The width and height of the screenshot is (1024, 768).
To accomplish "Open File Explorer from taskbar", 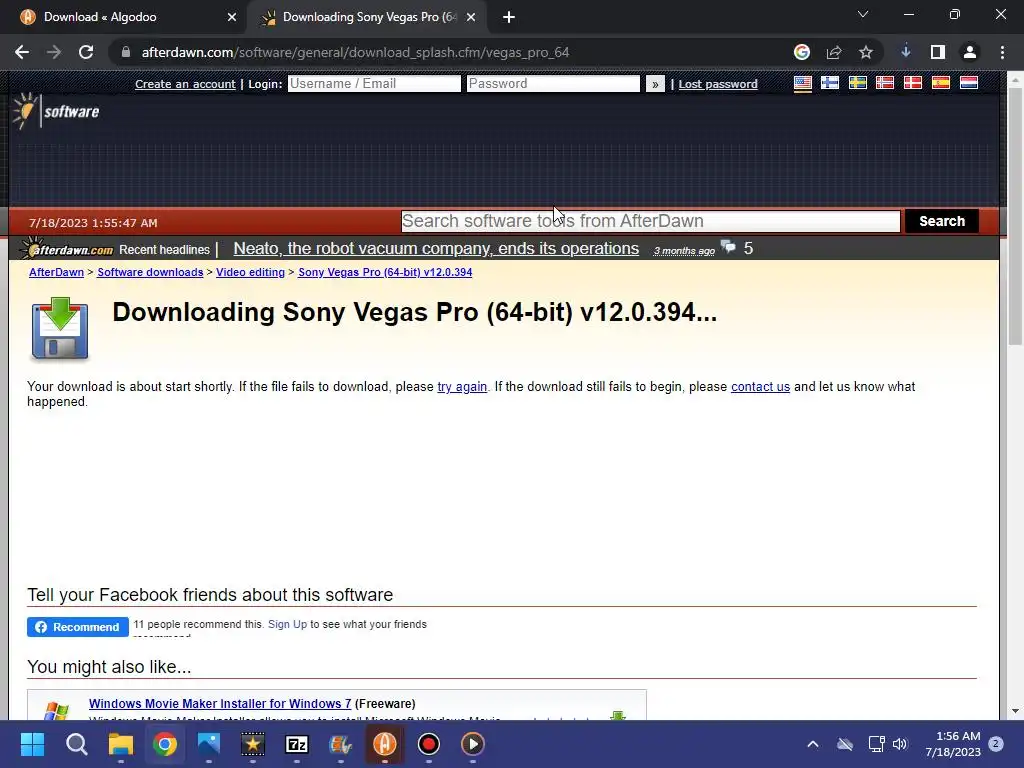I will point(121,744).
